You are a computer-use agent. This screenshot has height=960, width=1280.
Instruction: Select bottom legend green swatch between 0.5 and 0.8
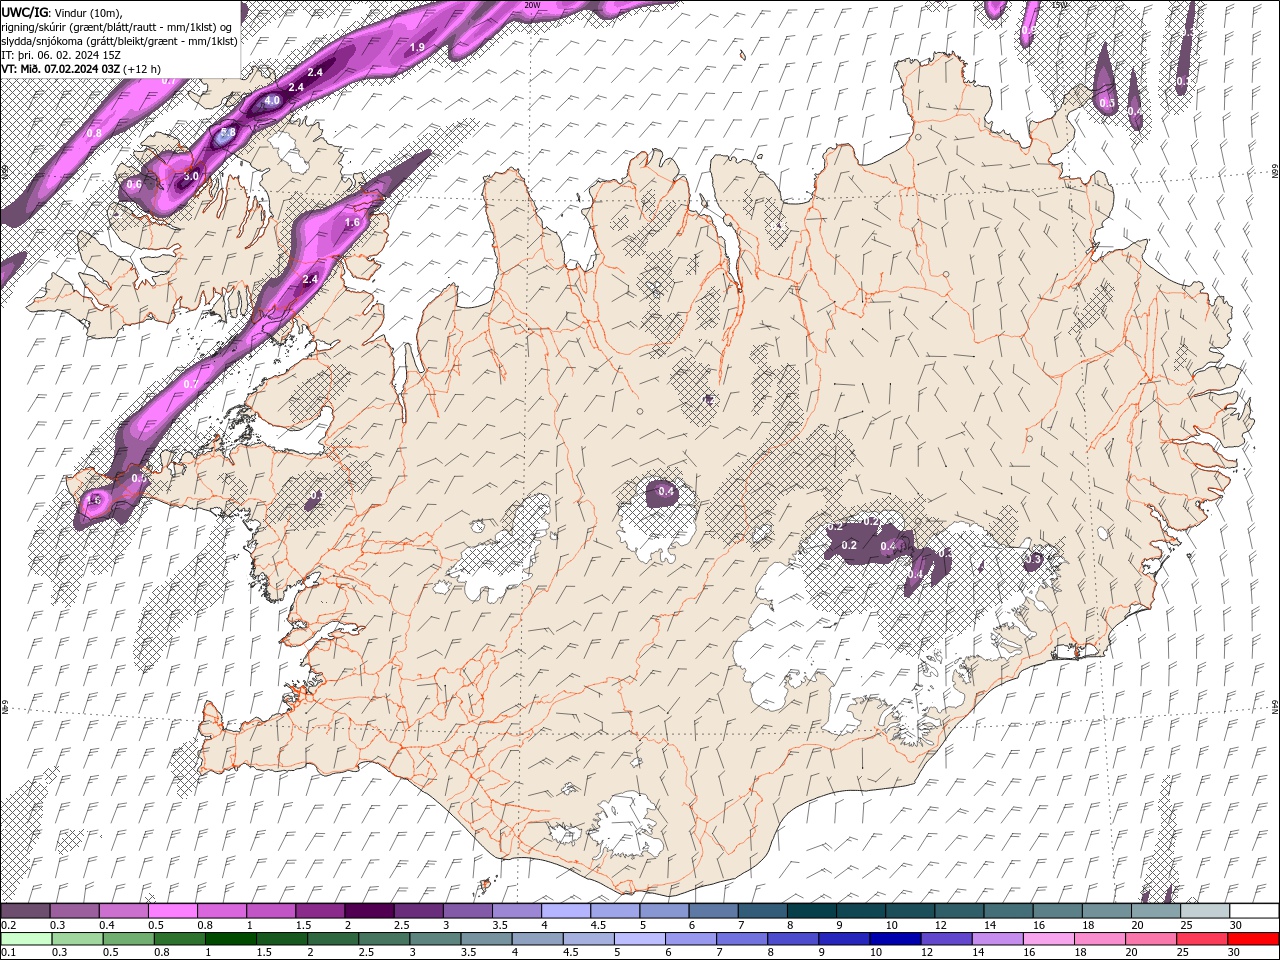click(128, 939)
